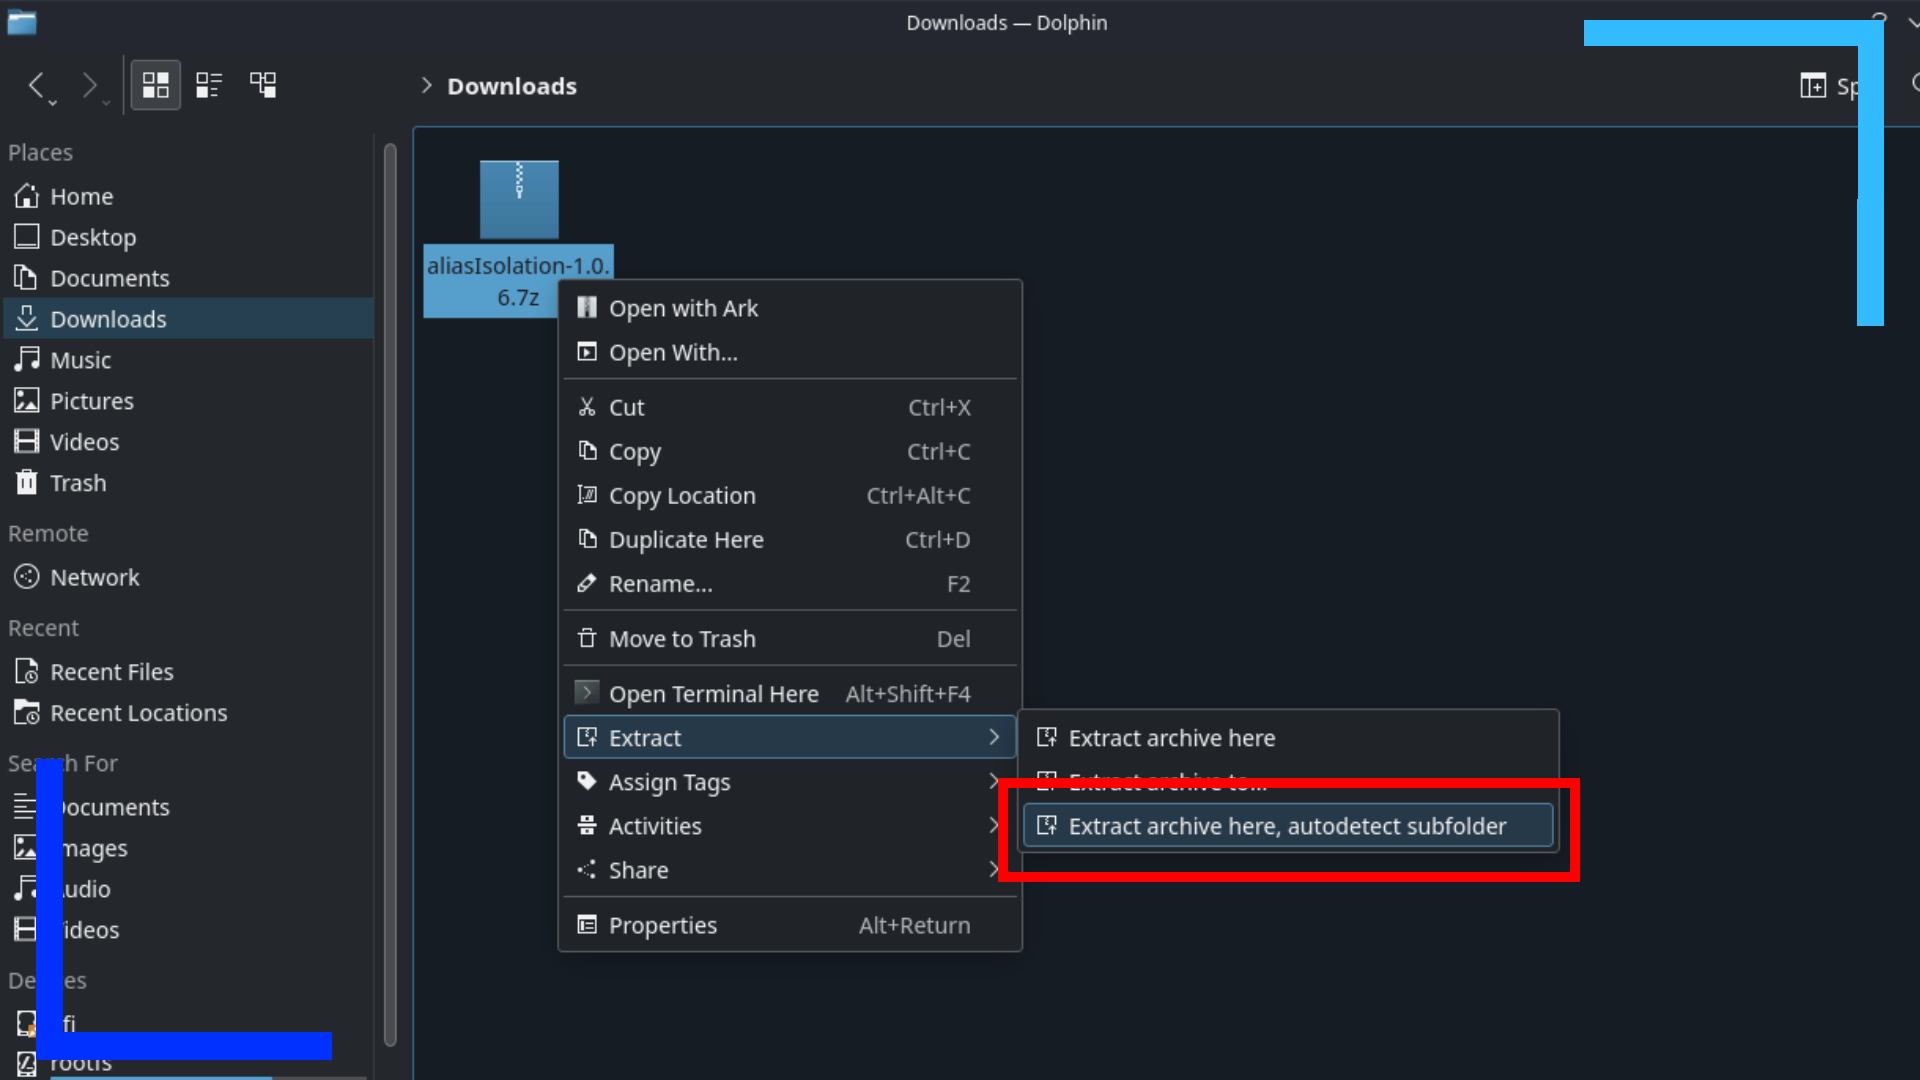Image resolution: width=1920 pixels, height=1080 pixels.
Task: Select the aliasIsolation-1.0.7z archive thumbnail
Action: [x=518, y=200]
